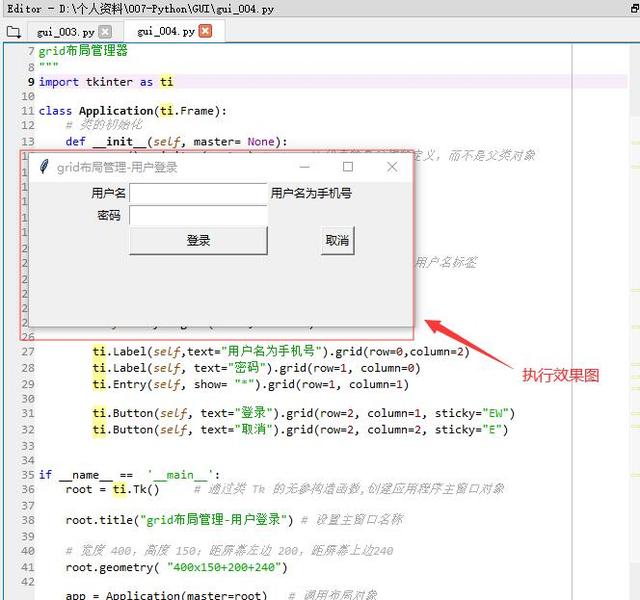Click the root.geometry("400x150+200+240") line

pyautogui.click(x=176, y=567)
